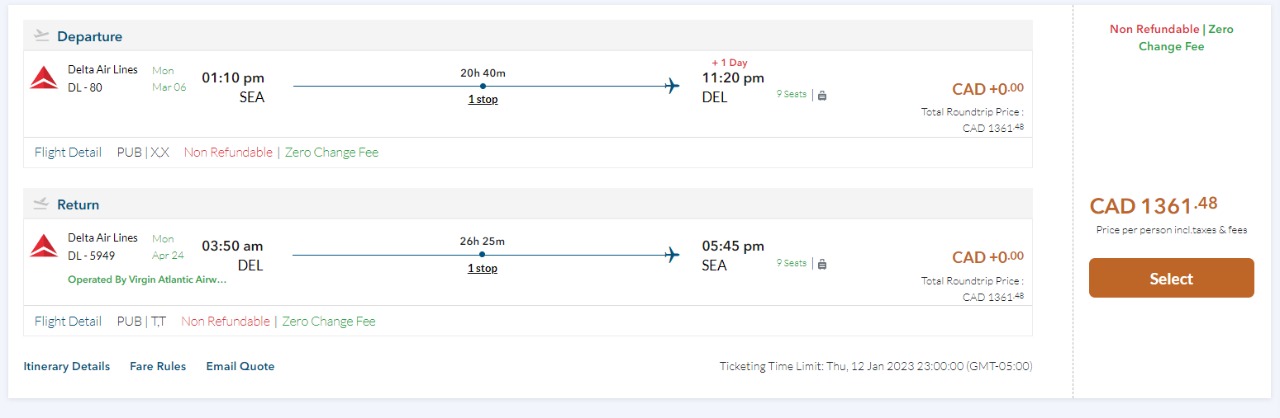Click the stop dot on the return route line
This screenshot has width=1280, height=418.
(483, 255)
